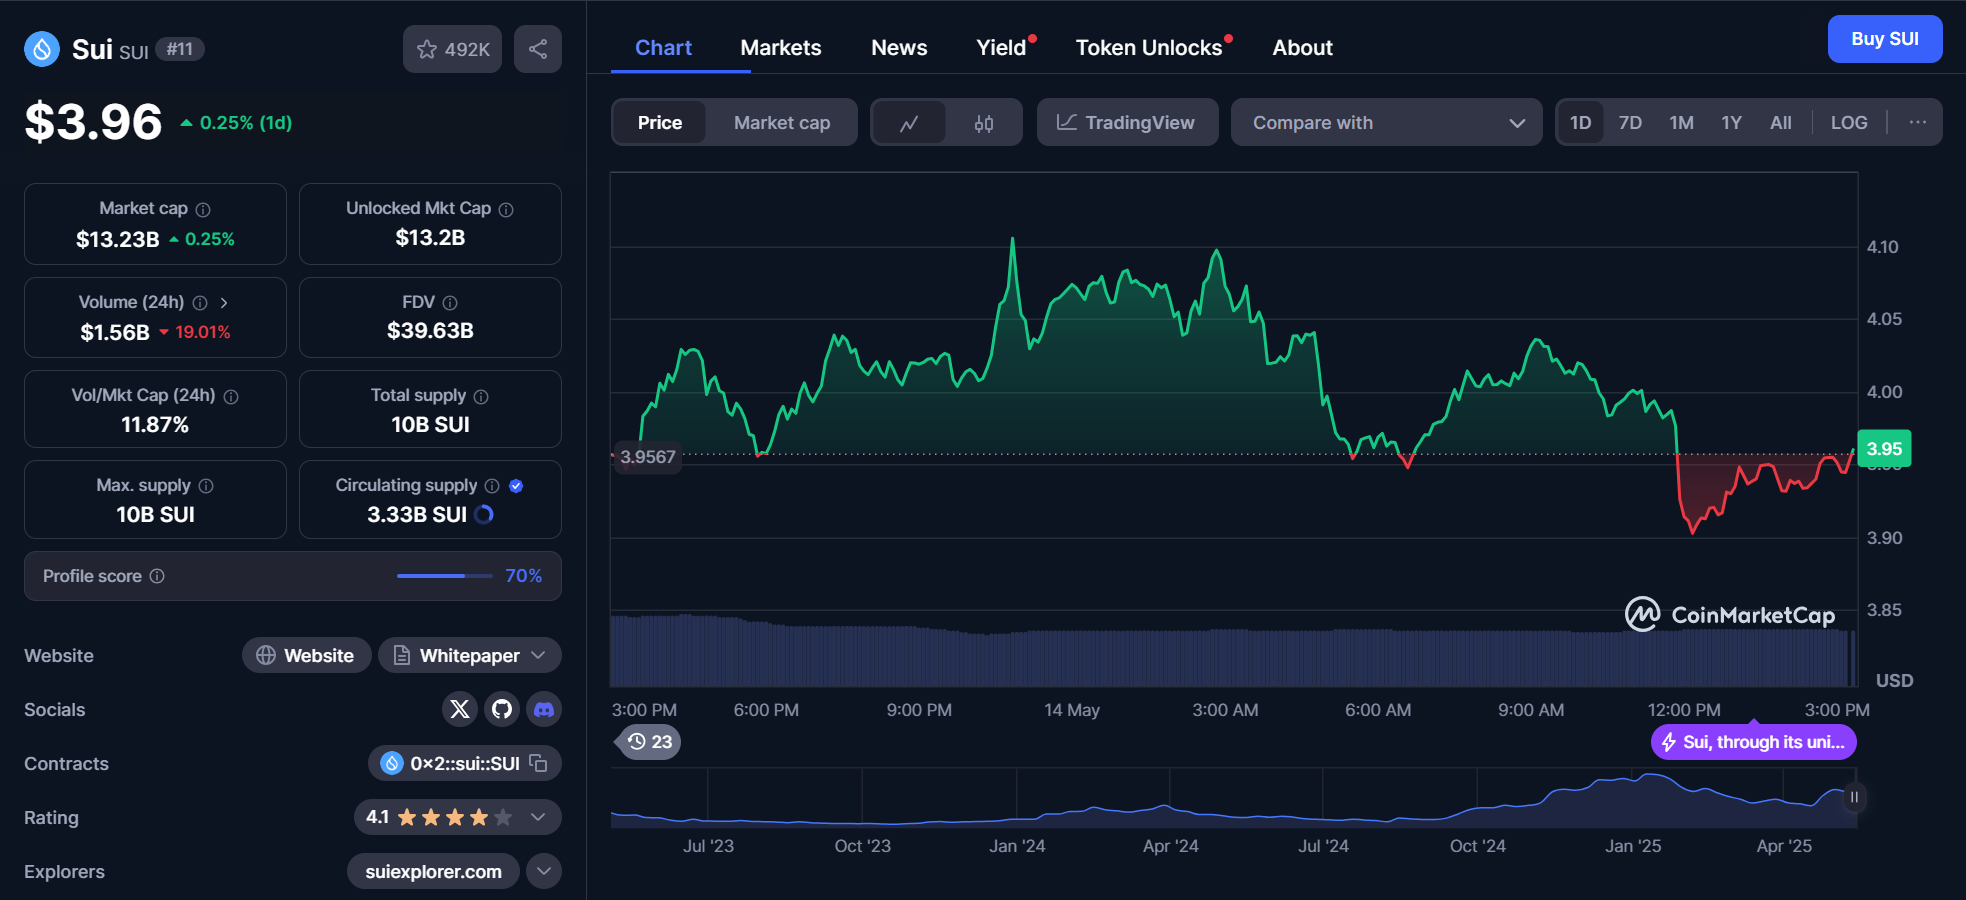Open the TradingView chart option

coord(1127,122)
